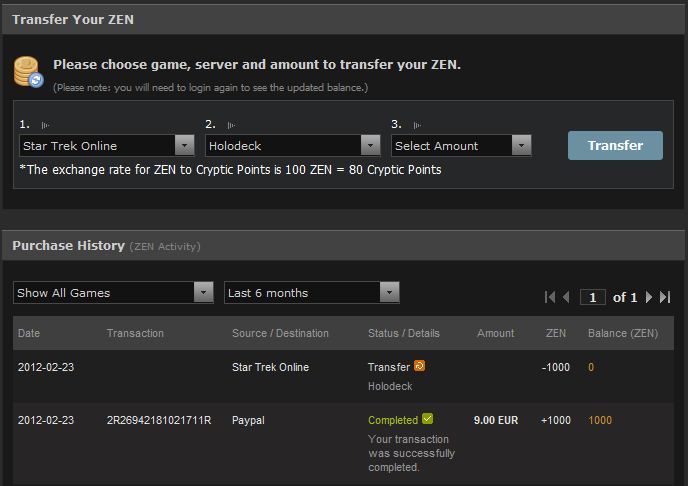Click the -1000 ZEN value
Image resolution: width=688 pixels, height=486 pixels.
click(x=555, y=367)
